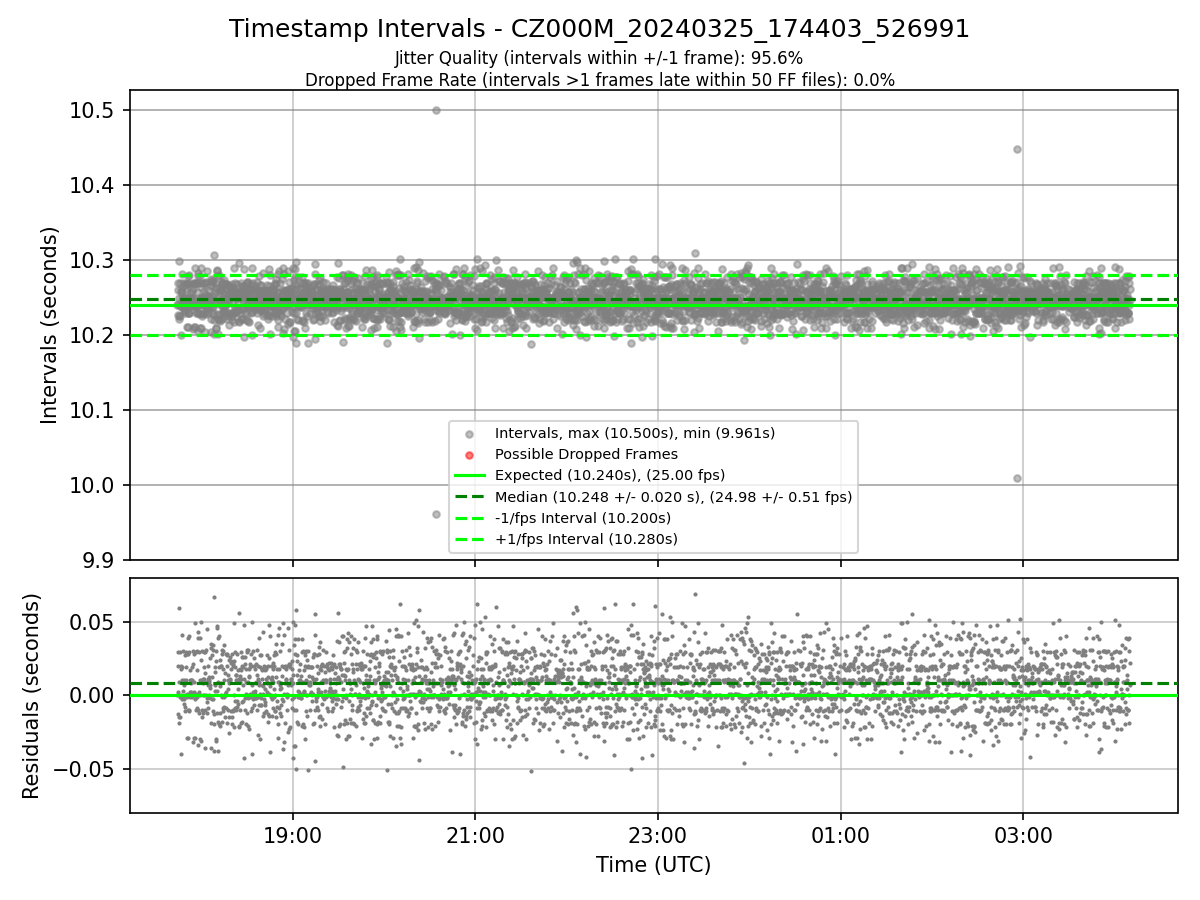This screenshot has width=1200, height=900.
Task: Click the Intervals (seconds) y-axis label
Action: (50, 325)
